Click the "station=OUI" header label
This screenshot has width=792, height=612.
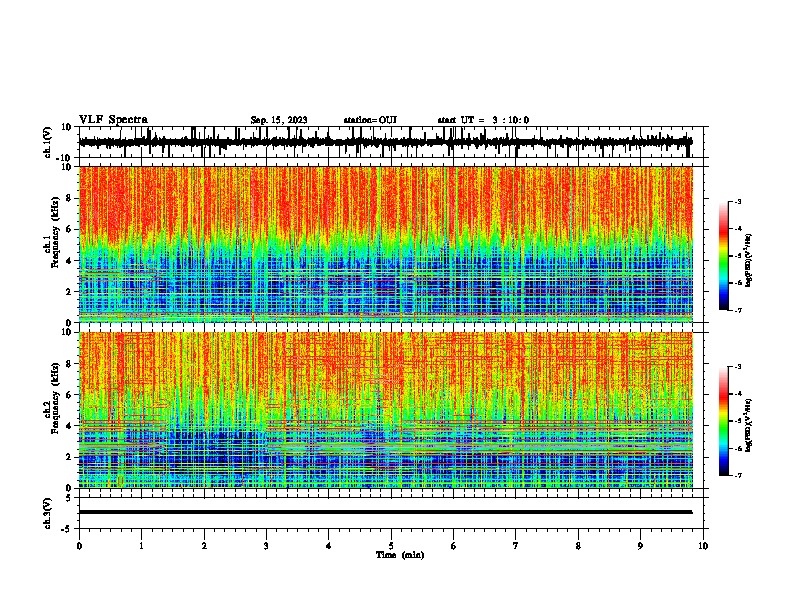click(x=370, y=120)
